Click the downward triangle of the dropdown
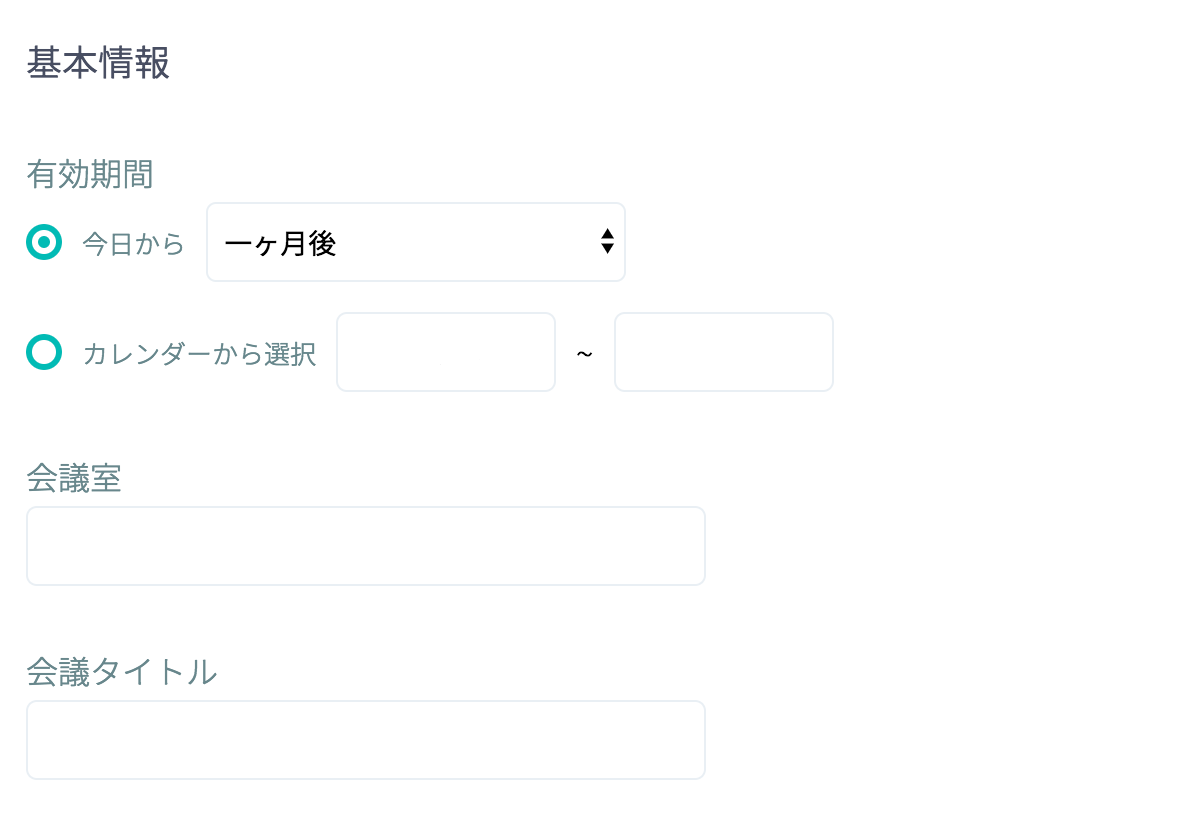Image resolution: width=1178 pixels, height=818 pixels. [x=607, y=249]
